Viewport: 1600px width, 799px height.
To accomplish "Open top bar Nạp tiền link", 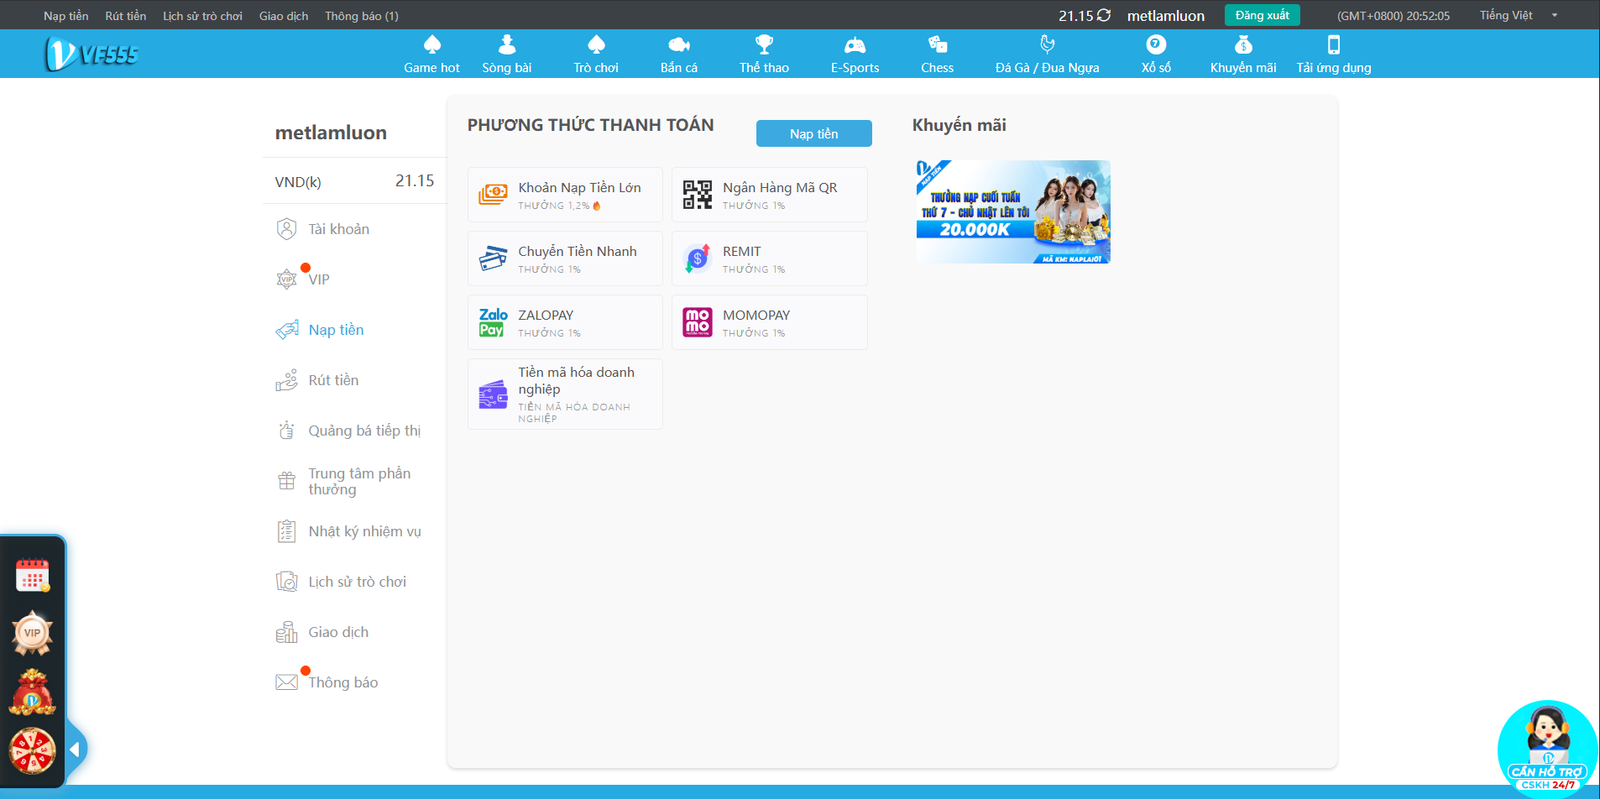I will (66, 16).
